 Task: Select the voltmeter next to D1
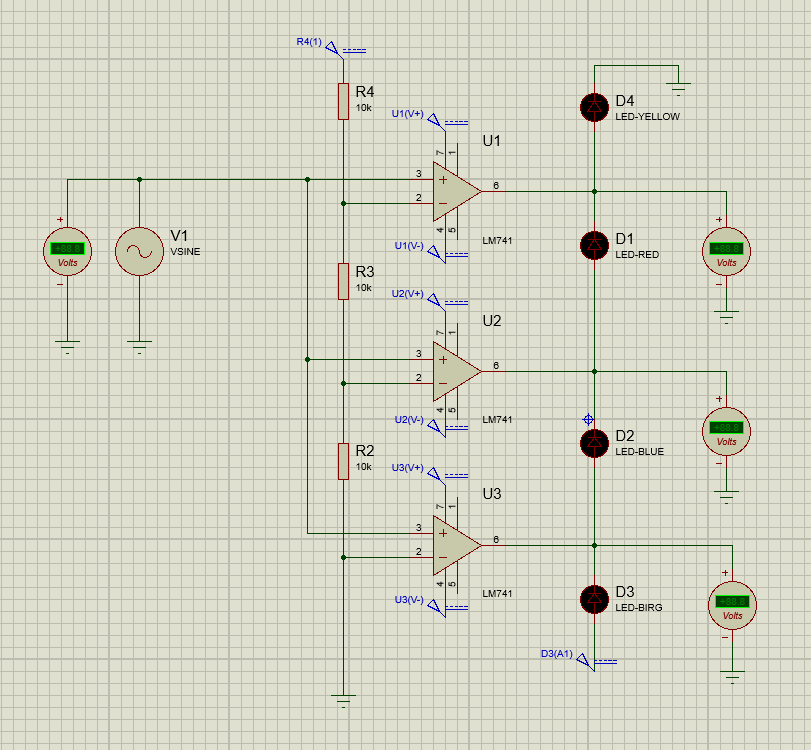tap(727, 250)
